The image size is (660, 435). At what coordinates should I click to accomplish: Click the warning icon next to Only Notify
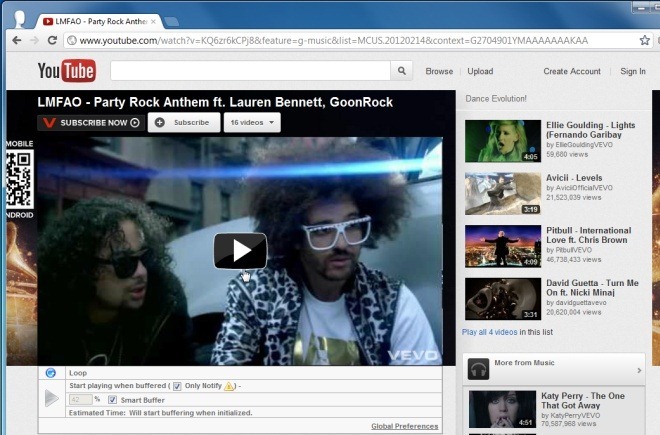tap(229, 386)
